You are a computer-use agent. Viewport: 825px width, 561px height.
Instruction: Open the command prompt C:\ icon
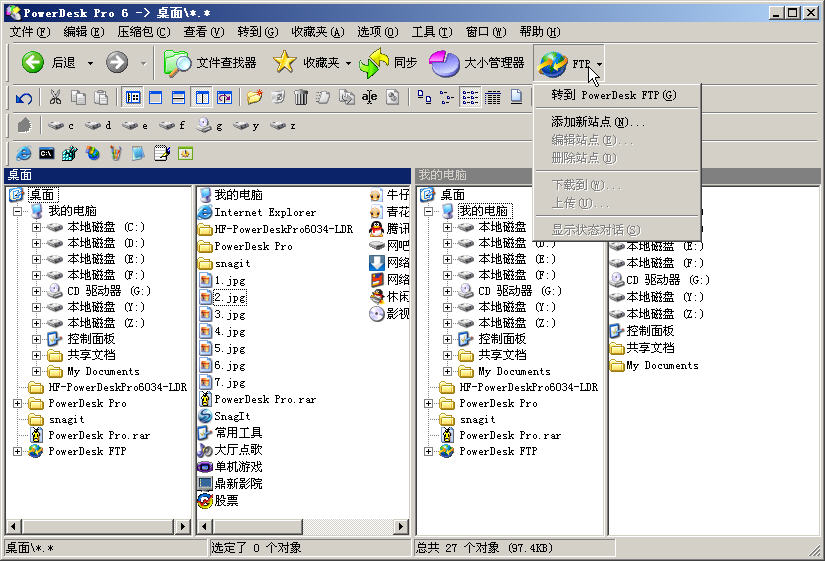[x=46, y=153]
